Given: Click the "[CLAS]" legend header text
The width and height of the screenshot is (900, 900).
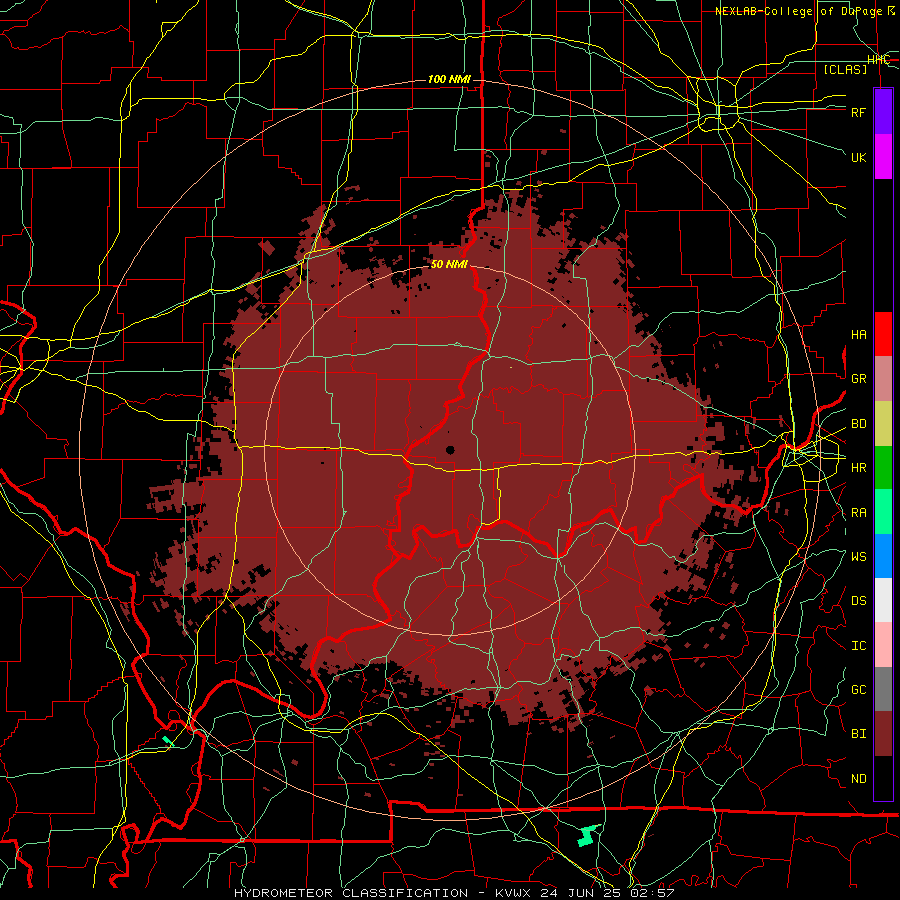Looking at the screenshot, I should point(845,69).
